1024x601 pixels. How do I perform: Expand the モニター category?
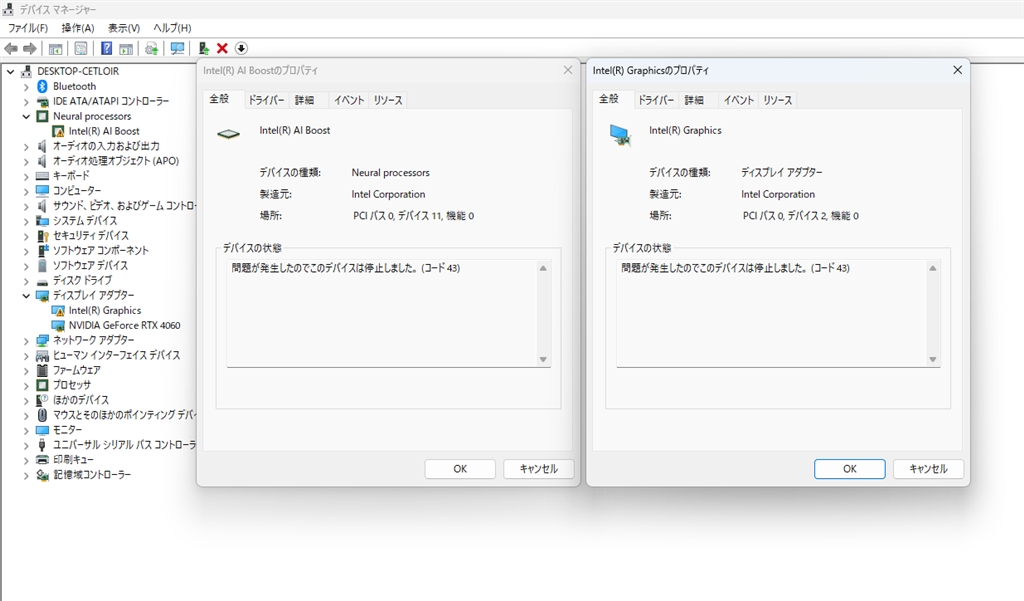coord(26,430)
